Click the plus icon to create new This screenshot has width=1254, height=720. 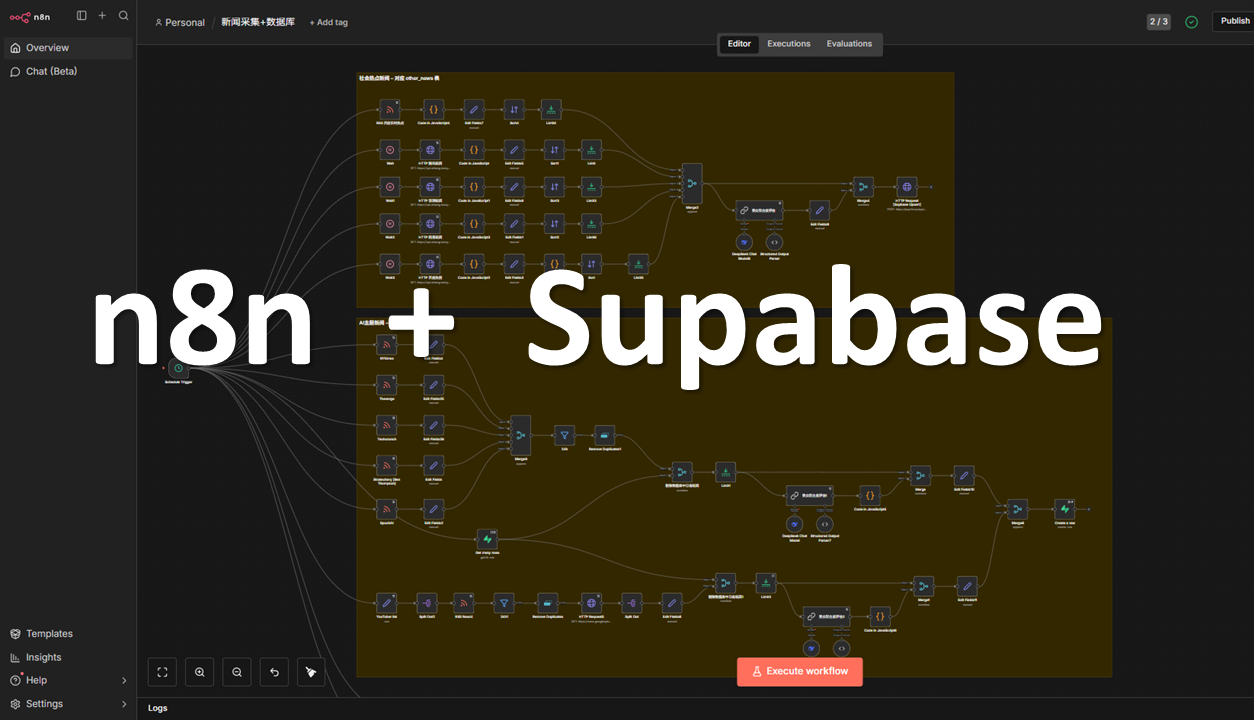tap(102, 16)
